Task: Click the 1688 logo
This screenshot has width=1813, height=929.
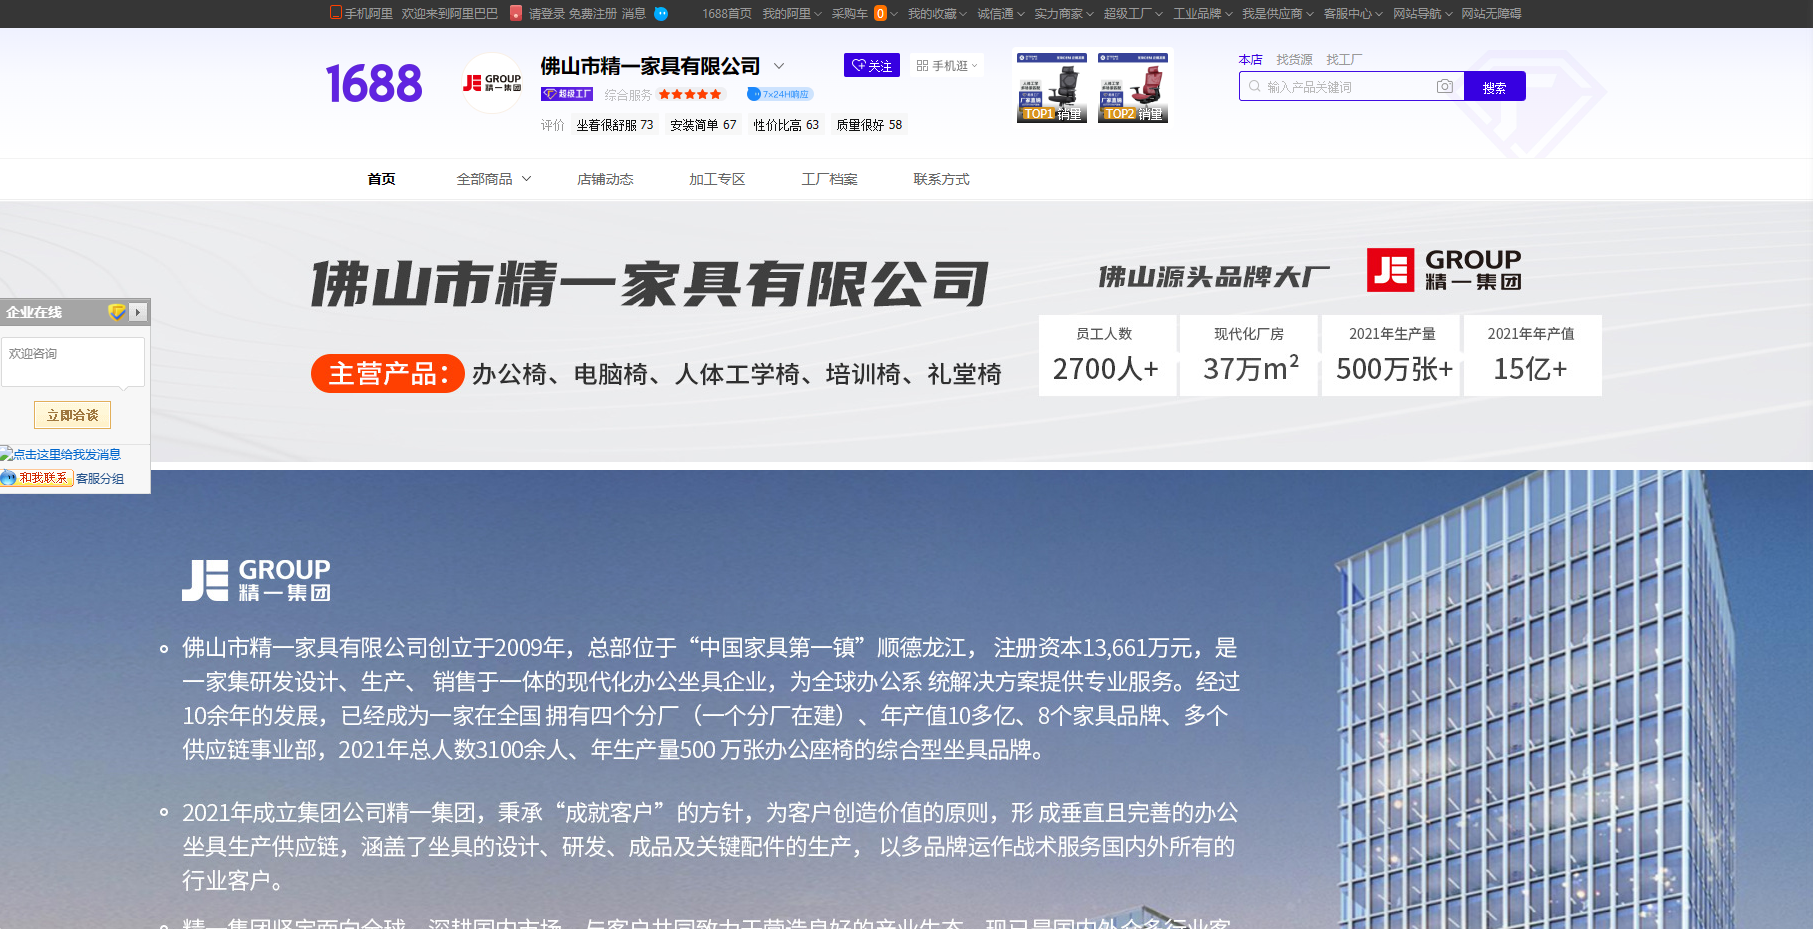Action: click(374, 84)
